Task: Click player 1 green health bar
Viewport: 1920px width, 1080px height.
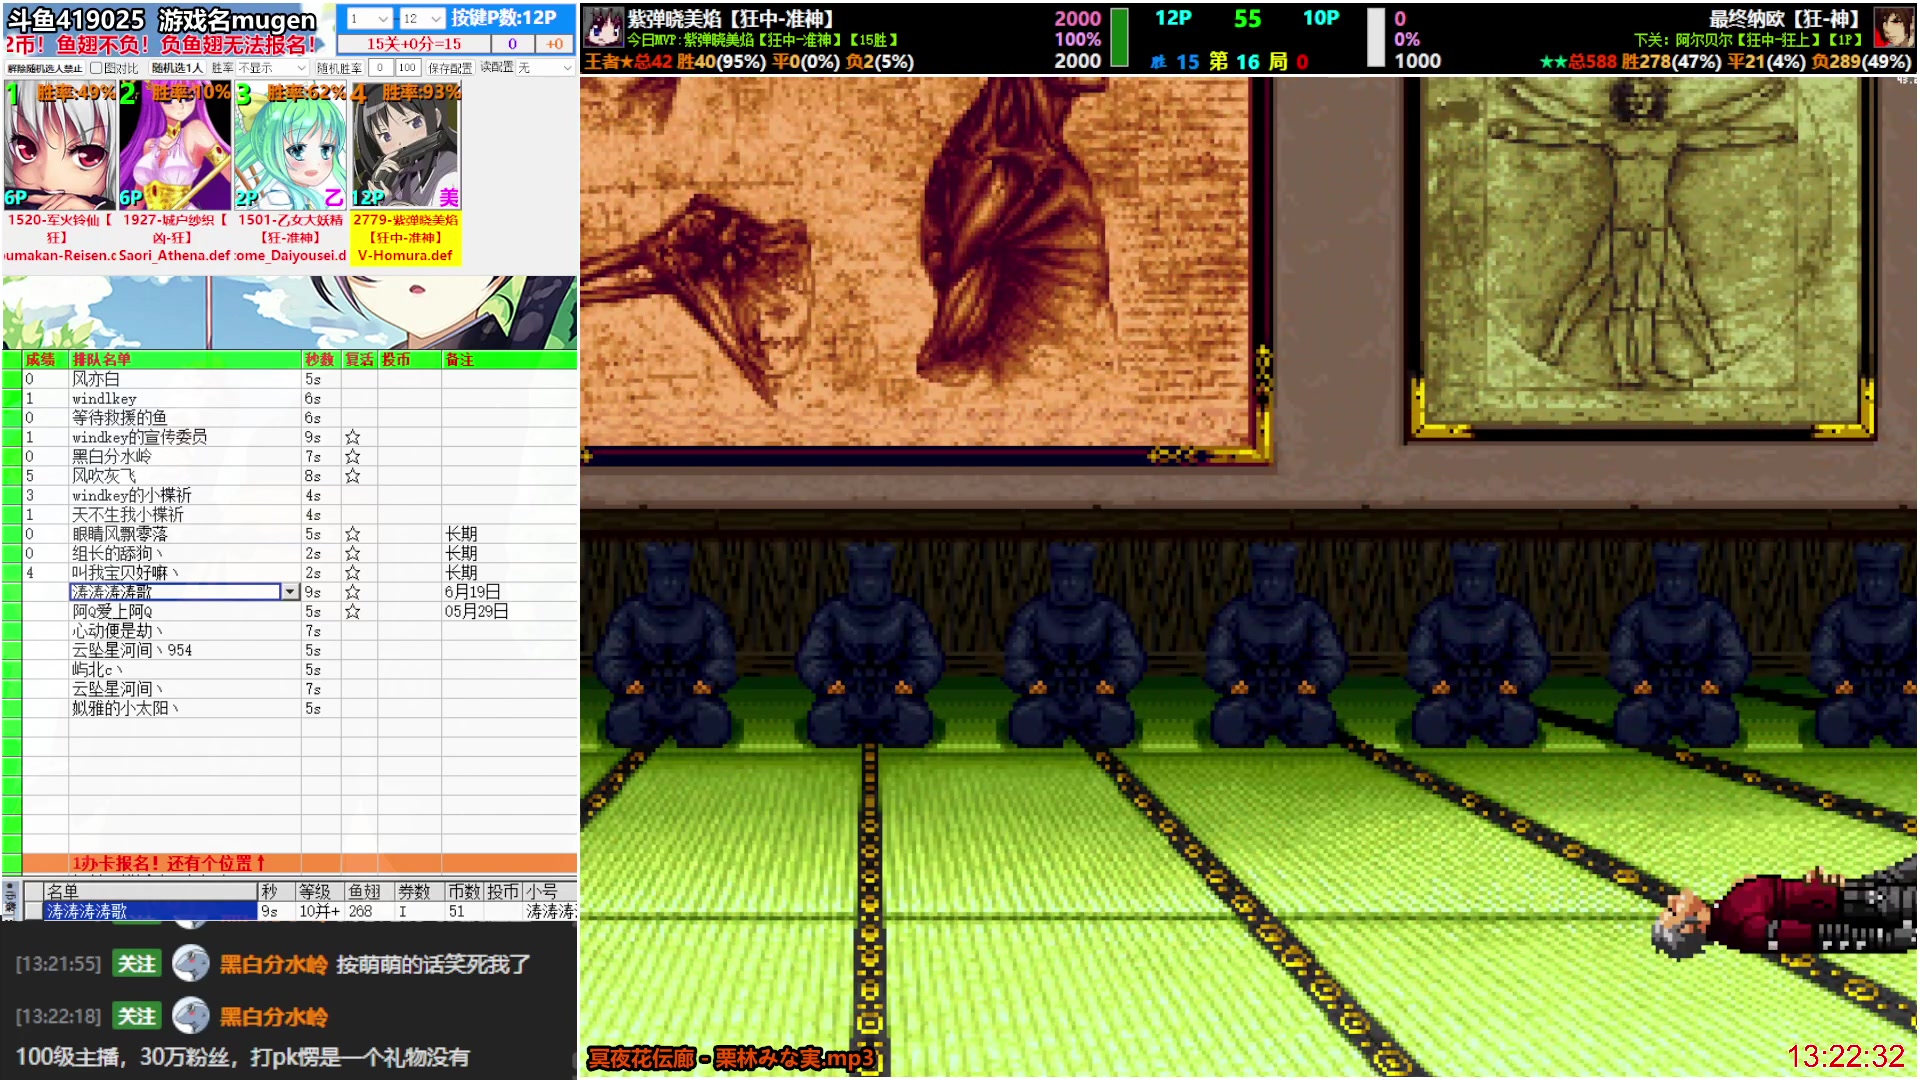Action: click(1120, 38)
